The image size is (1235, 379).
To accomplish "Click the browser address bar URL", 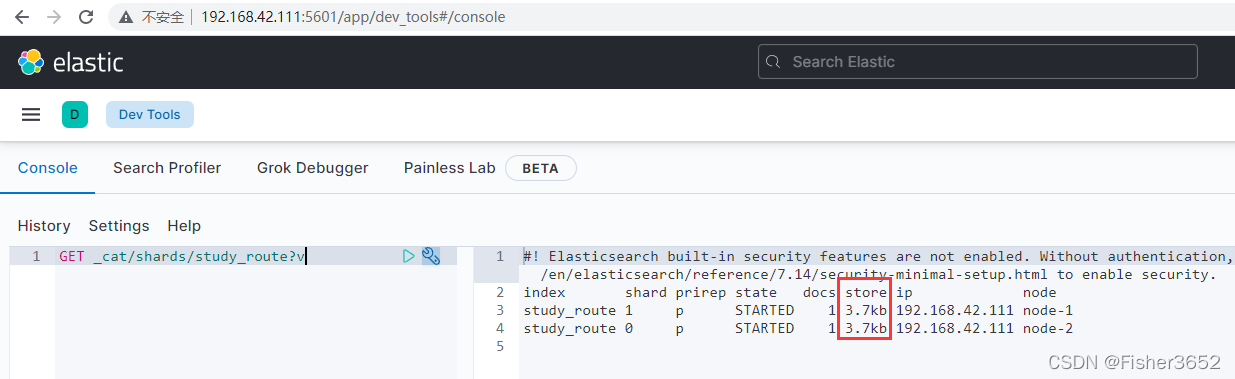I will point(353,17).
